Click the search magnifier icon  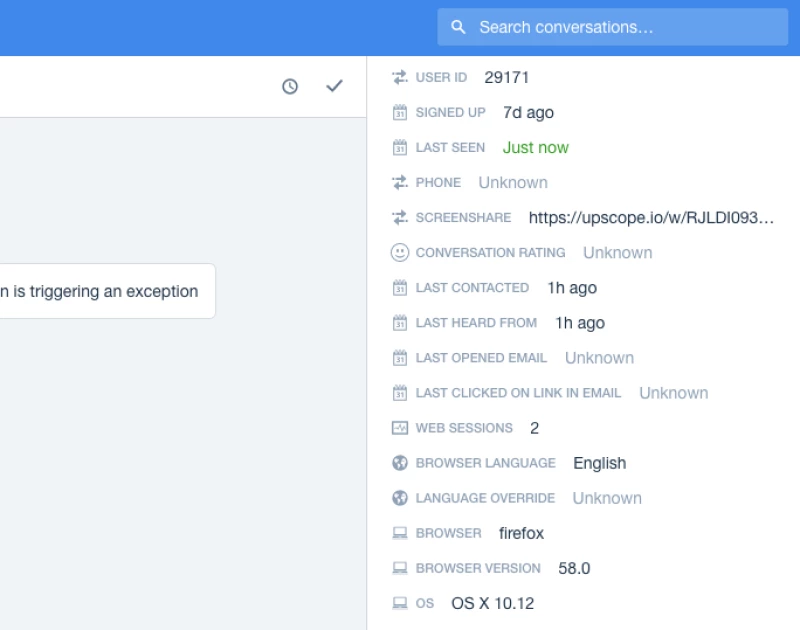[x=459, y=27]
